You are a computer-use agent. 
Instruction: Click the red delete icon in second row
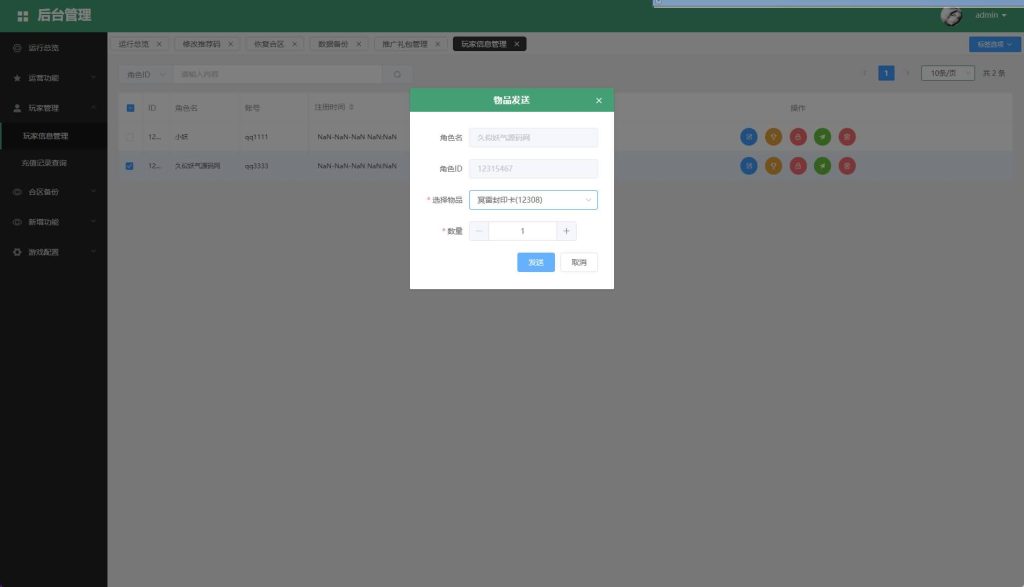(x=847, y=166)
